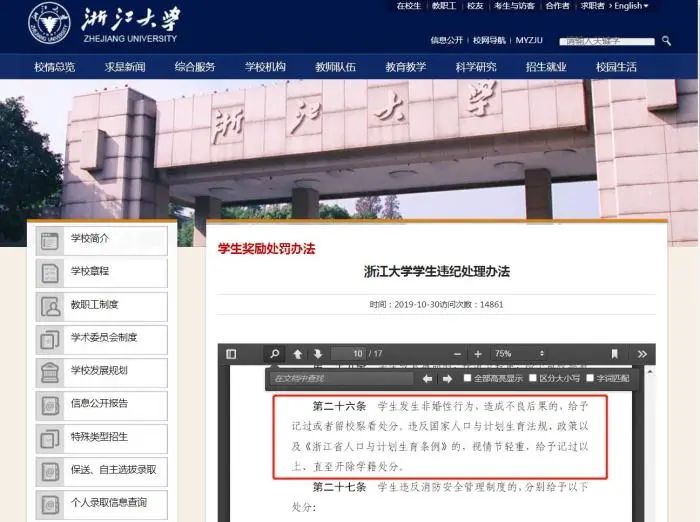The image size is (700, 522).
Task: Click the 第二十六条 article heading
Action: [x=339, y=406]
